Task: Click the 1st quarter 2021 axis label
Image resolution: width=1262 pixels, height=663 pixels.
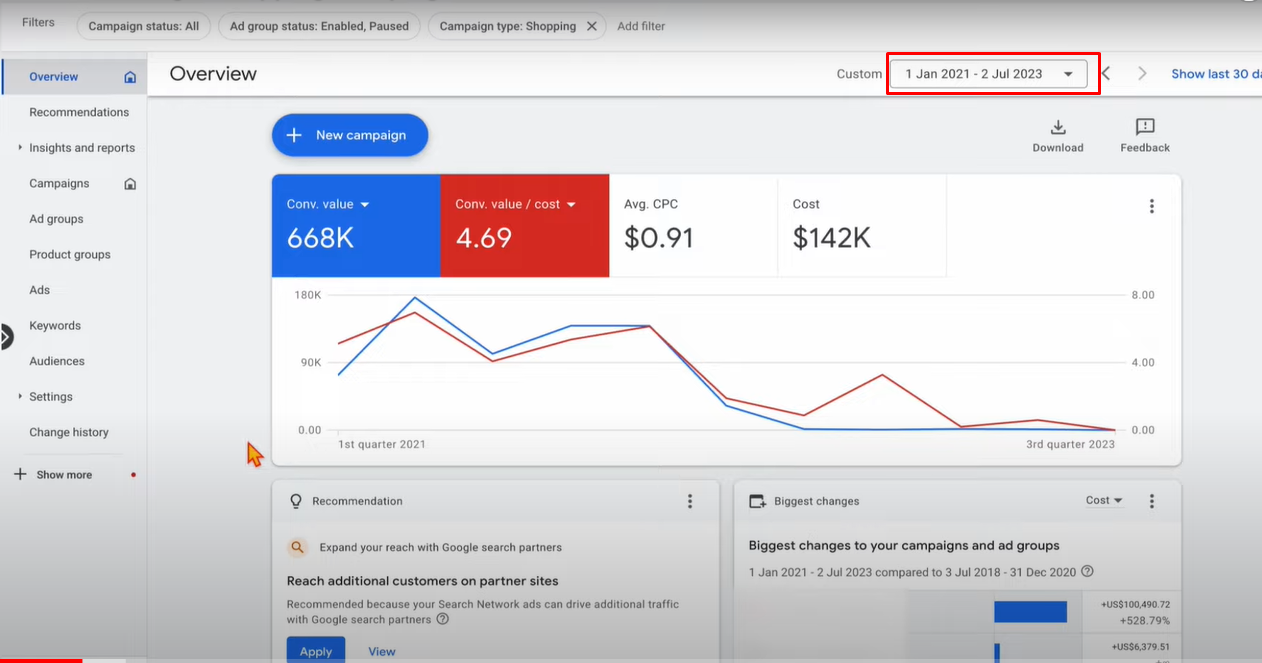Action: pos(382,444)
